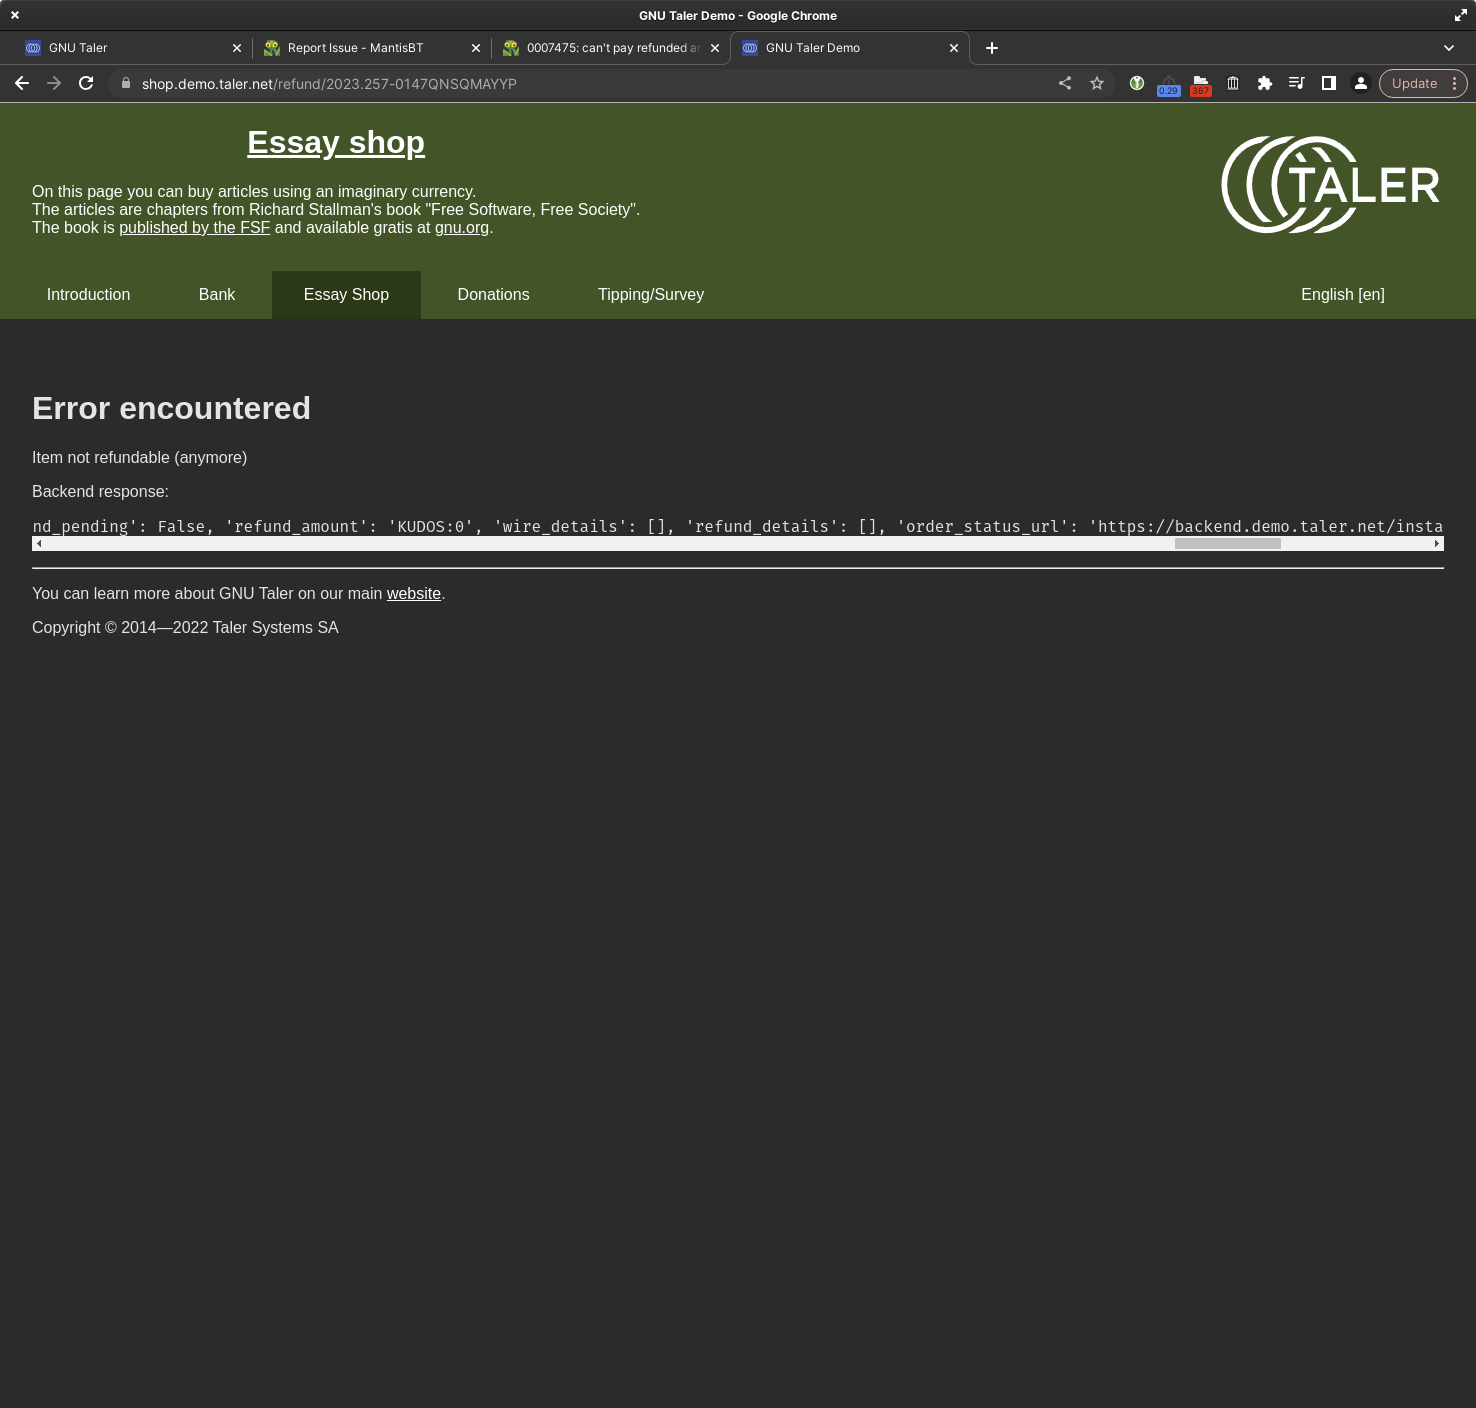The height and width of the screenshot is (1408, 1476).
Task: Go back to the previous page
Action: 22,84
